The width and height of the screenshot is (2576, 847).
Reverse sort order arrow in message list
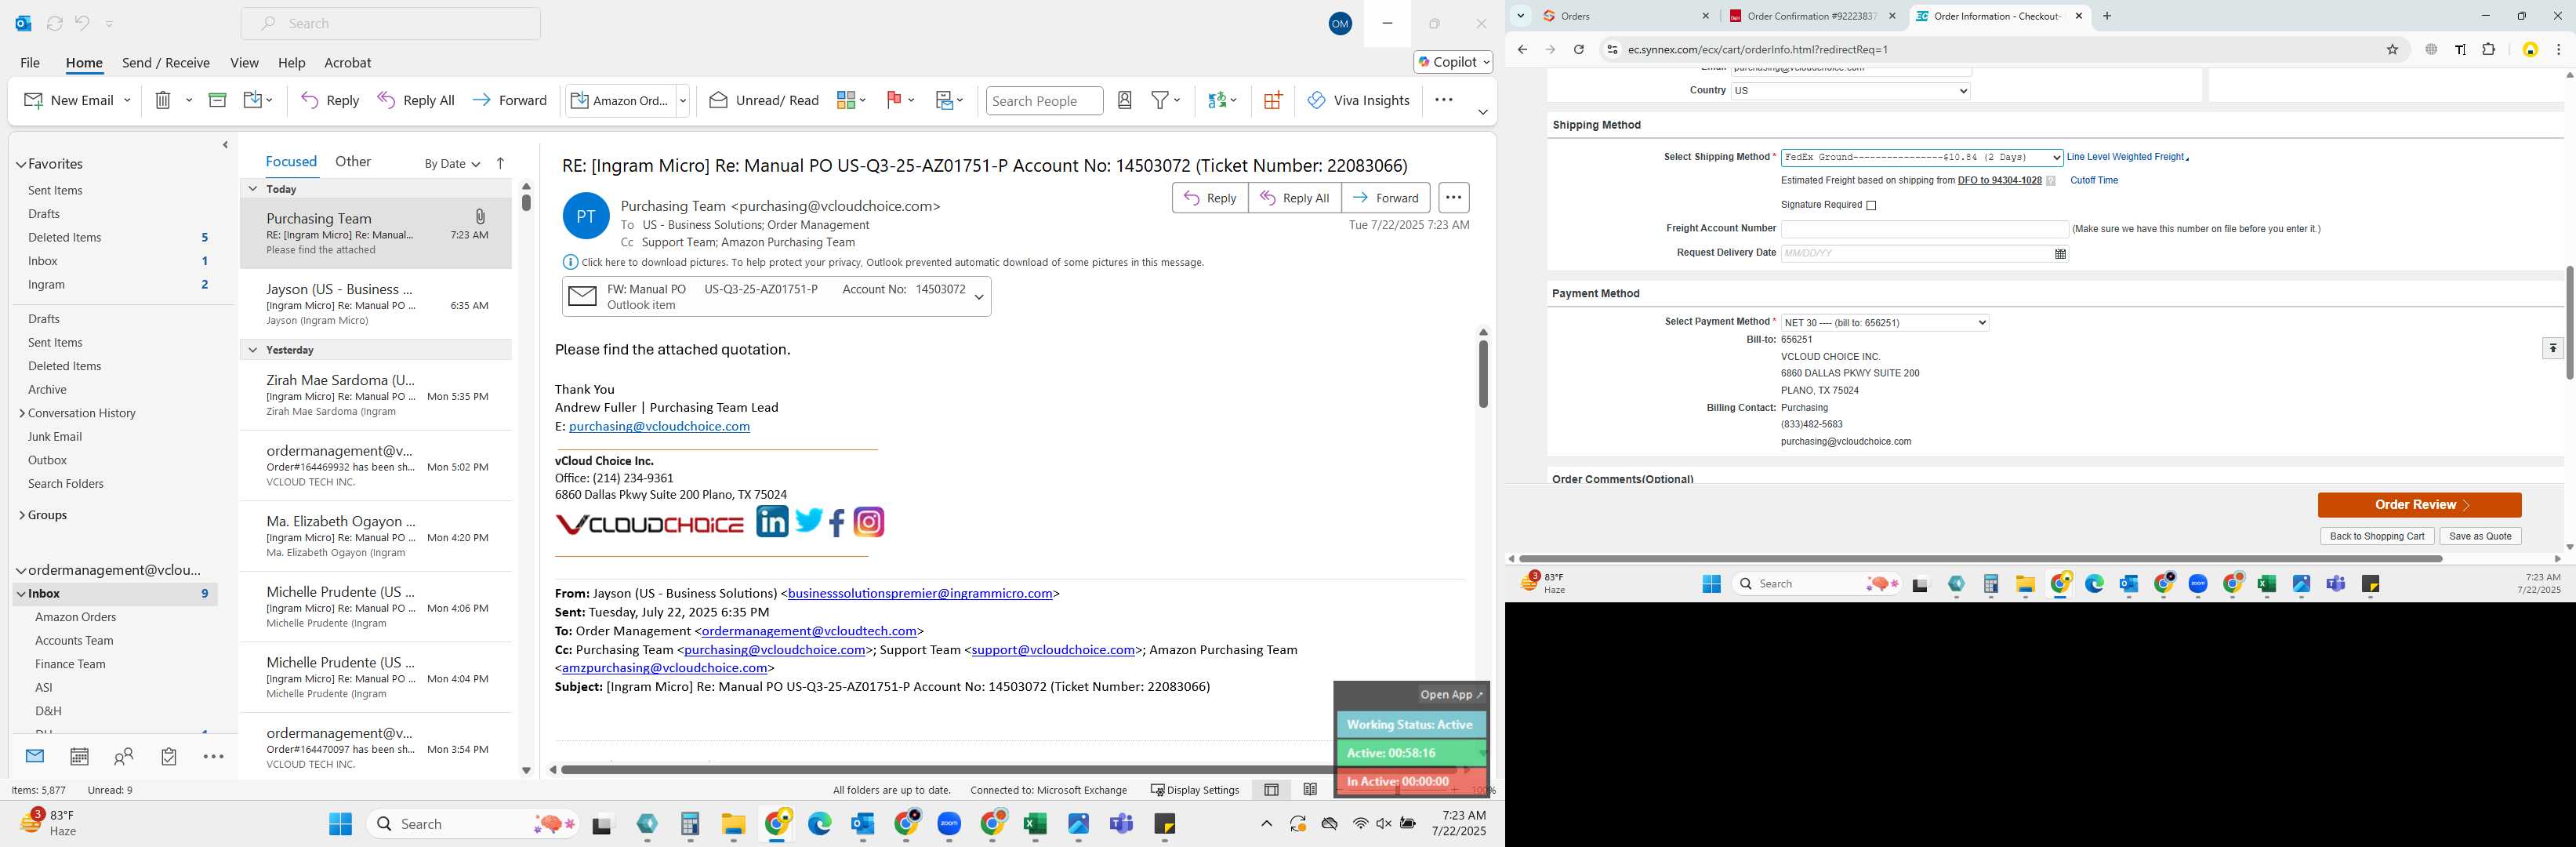(500, 163)
